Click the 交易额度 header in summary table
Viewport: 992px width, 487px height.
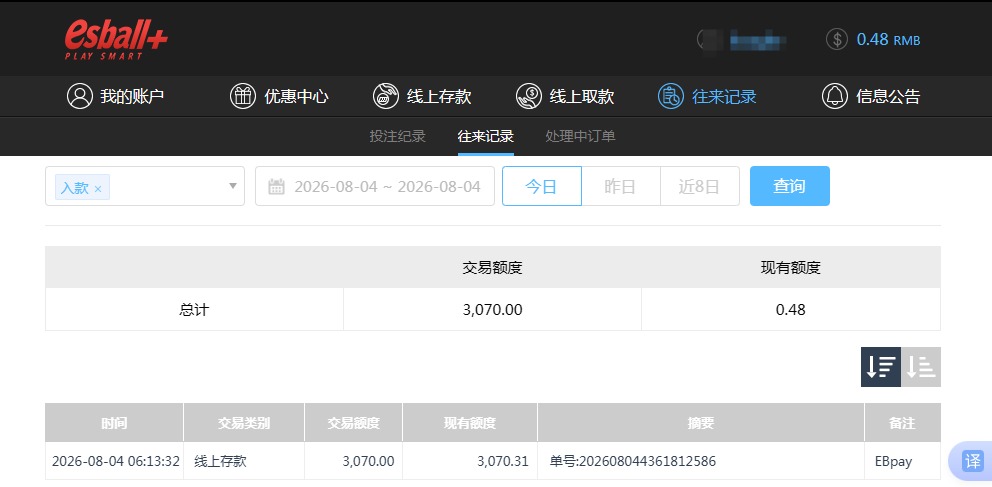tap(492, 268)
